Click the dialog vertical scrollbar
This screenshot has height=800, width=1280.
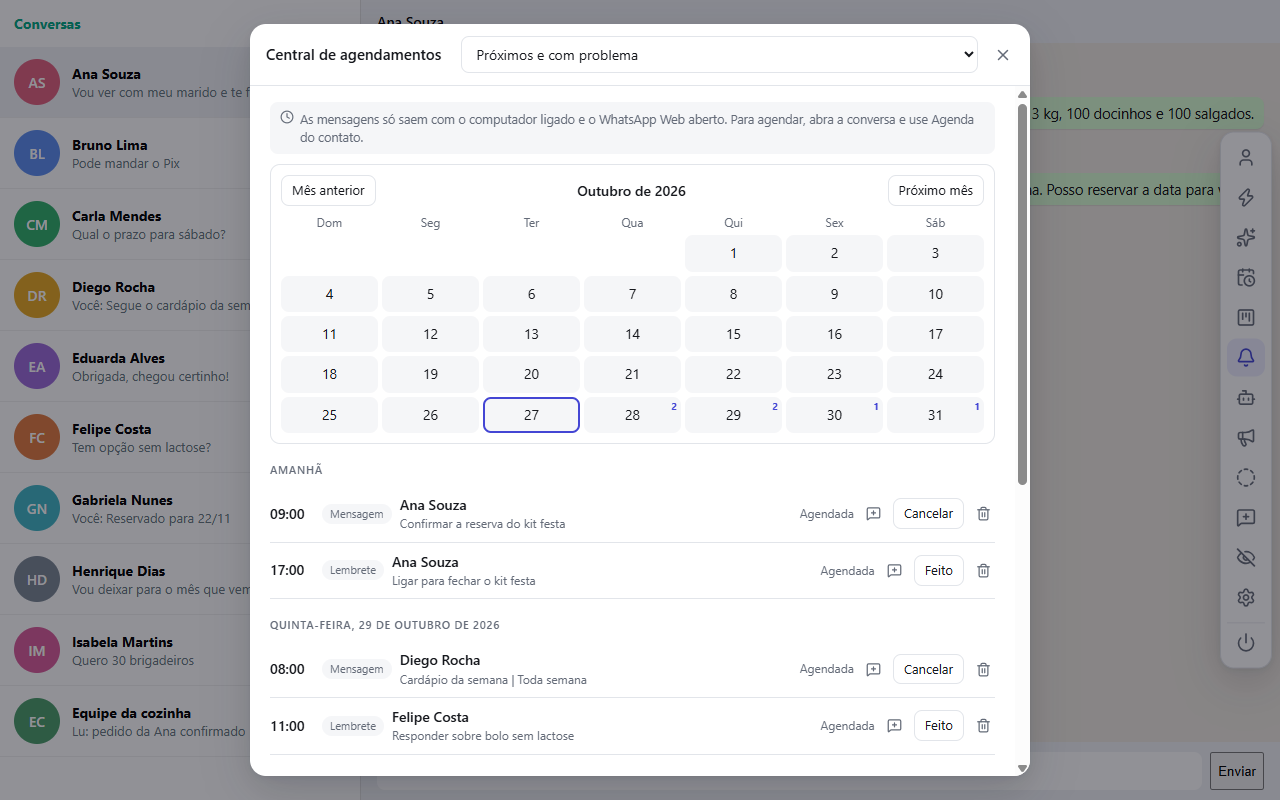click(x=1022, y=295)
